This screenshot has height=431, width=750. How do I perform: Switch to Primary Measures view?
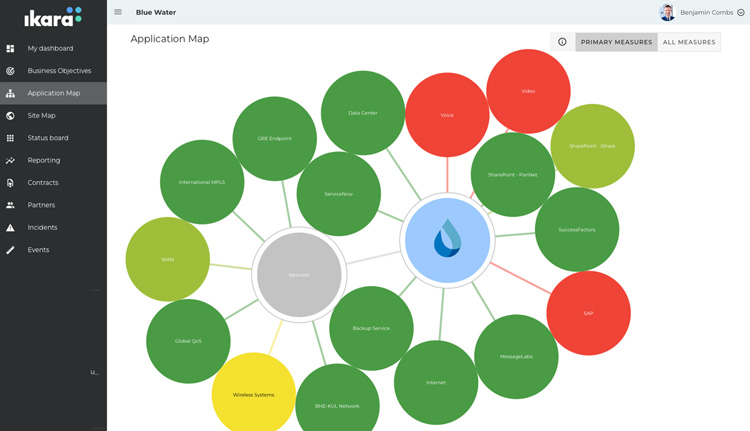pos(617,42)
